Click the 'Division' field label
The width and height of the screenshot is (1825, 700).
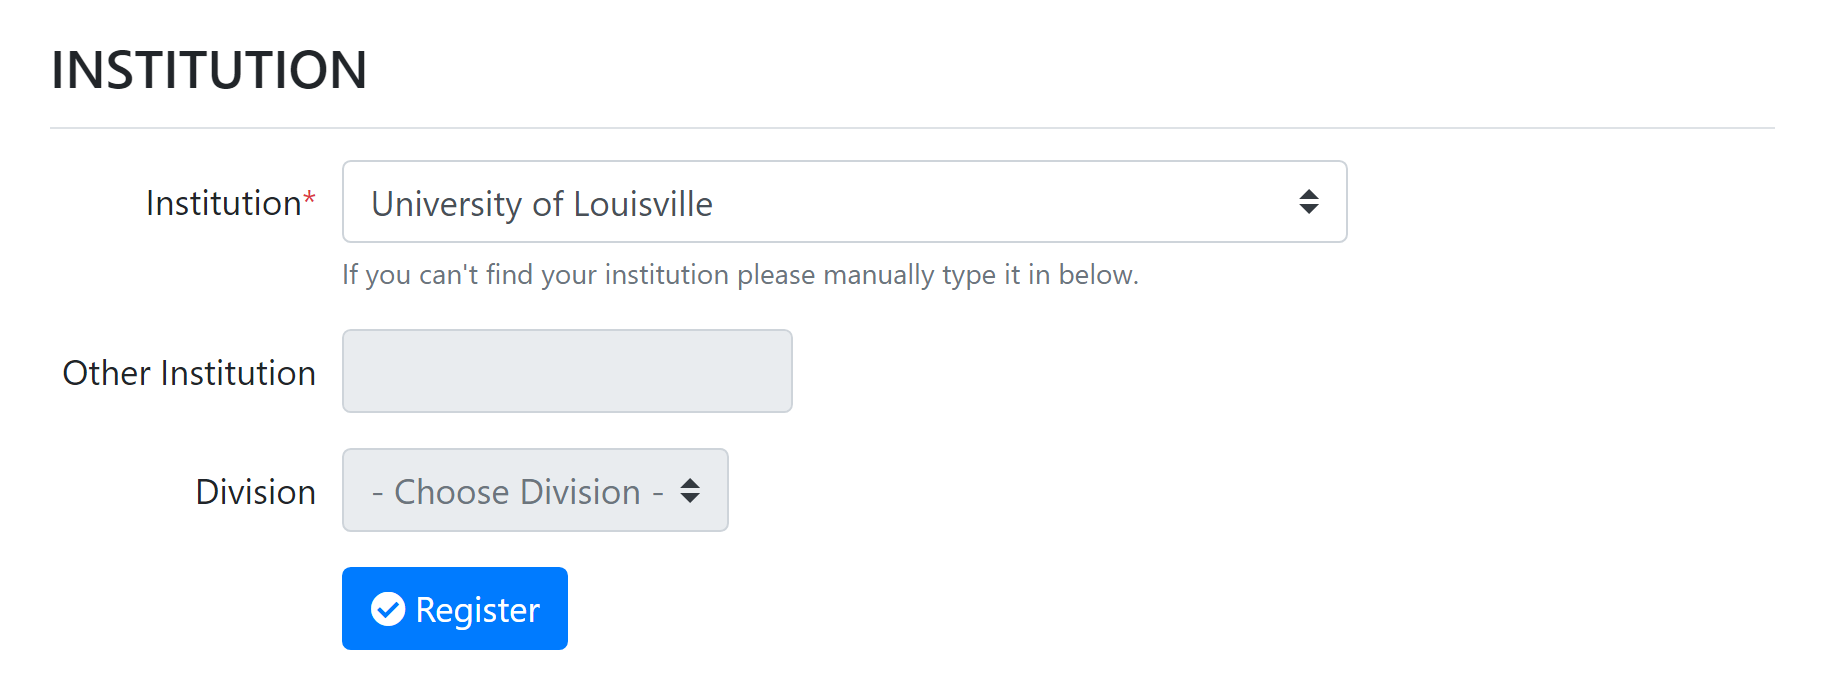click(255, 492)
